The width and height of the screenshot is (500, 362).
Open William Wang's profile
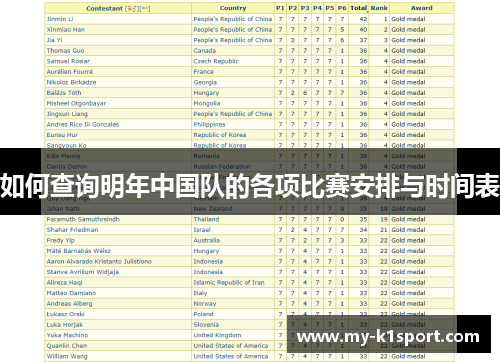pyautogui.click(x=67, y=356)
